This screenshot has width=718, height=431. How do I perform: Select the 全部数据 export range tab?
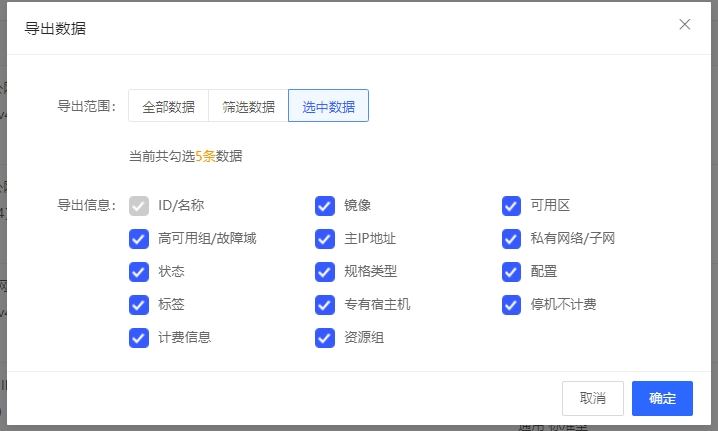point(169,106)
